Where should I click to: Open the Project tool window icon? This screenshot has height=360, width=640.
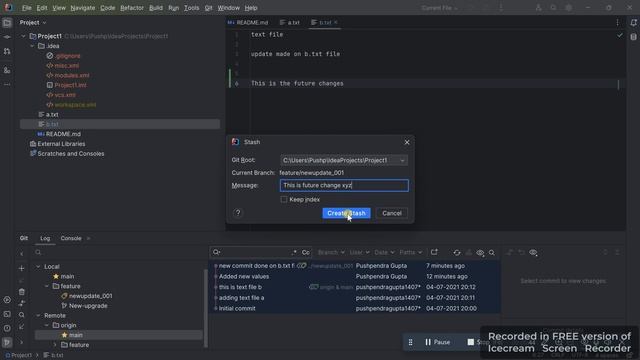(7, 23)
